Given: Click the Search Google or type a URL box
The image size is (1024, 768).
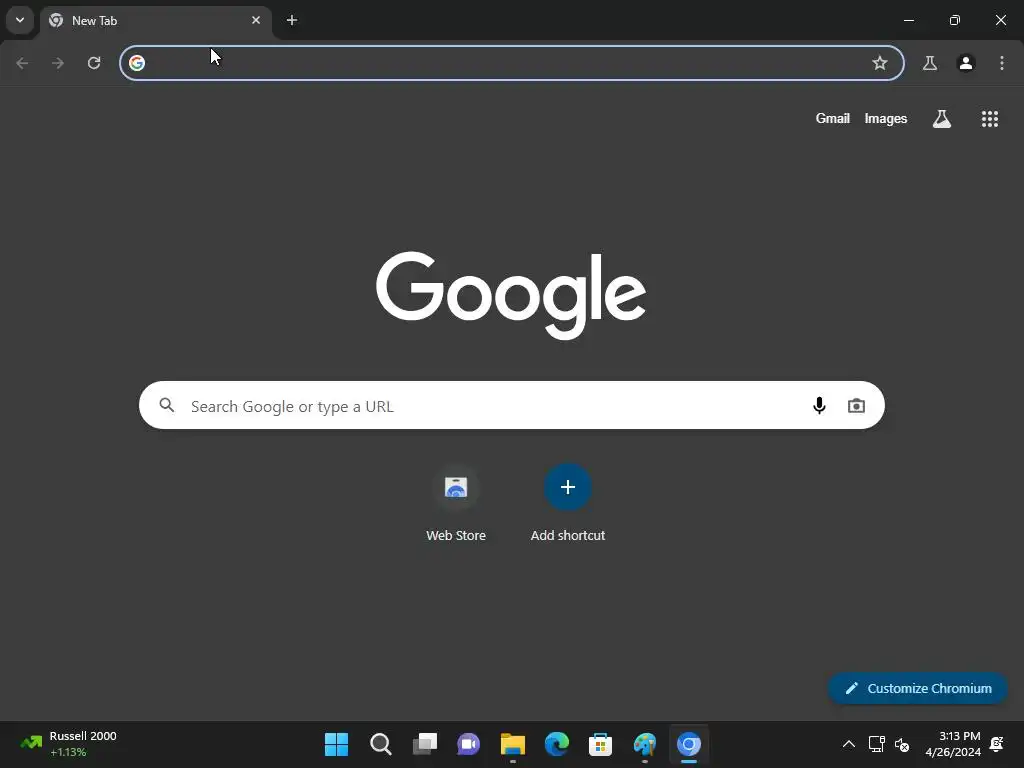Looking at the screenshot, I should pyautogui.click(x=511, y=406).
